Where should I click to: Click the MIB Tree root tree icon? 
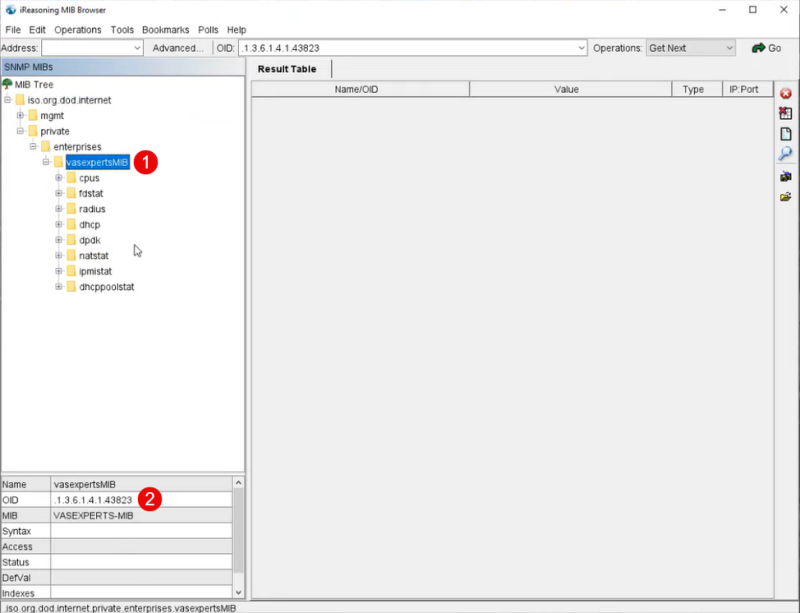(x=8, y=85)
